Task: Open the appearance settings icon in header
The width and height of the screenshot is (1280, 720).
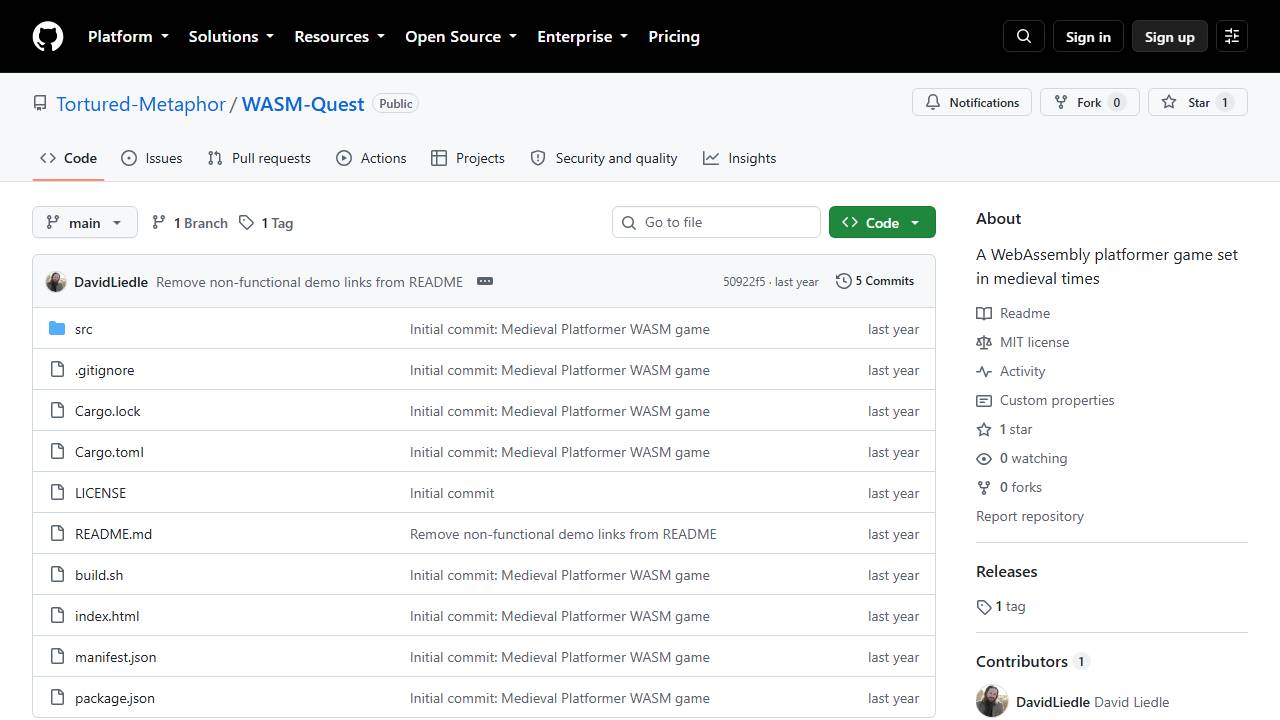Action: tap(1232, 37)
